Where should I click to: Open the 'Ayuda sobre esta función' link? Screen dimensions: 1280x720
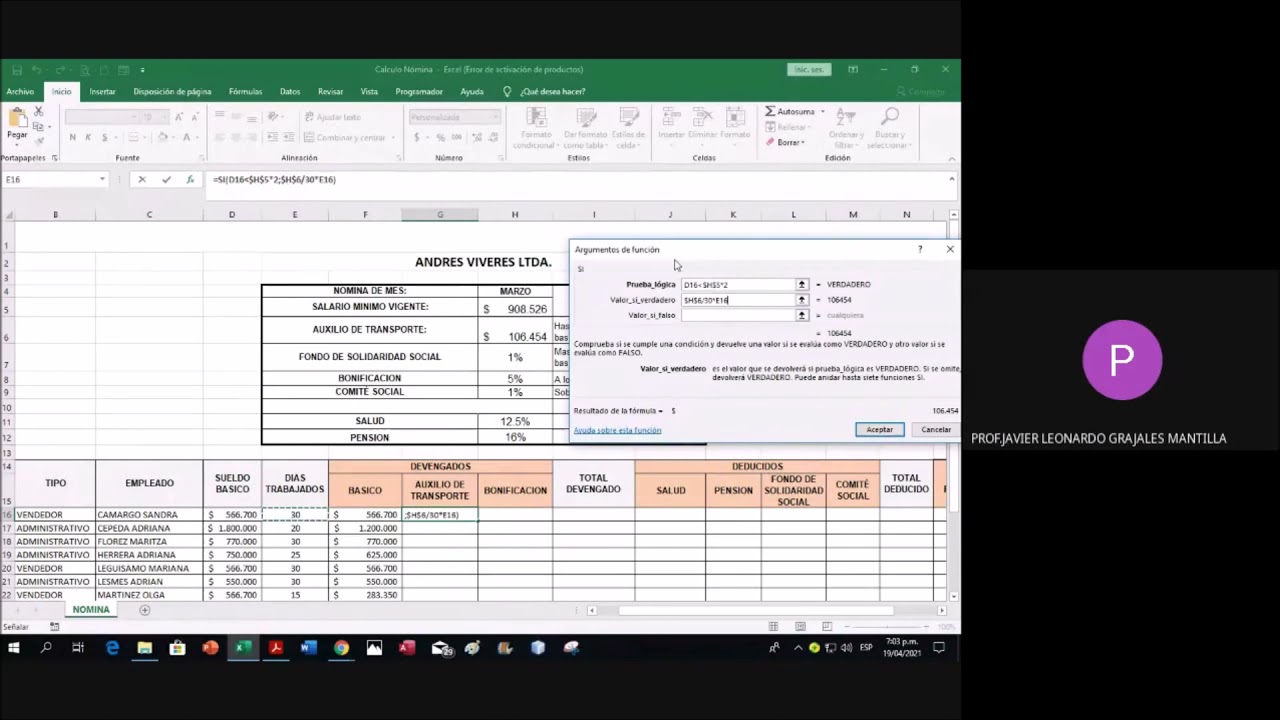point(617,431)
